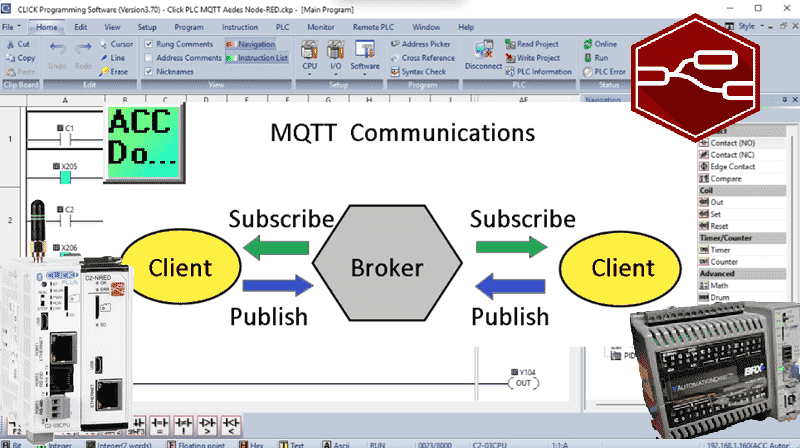Select the Erase tool
The image size is (800, 448).
115,71
